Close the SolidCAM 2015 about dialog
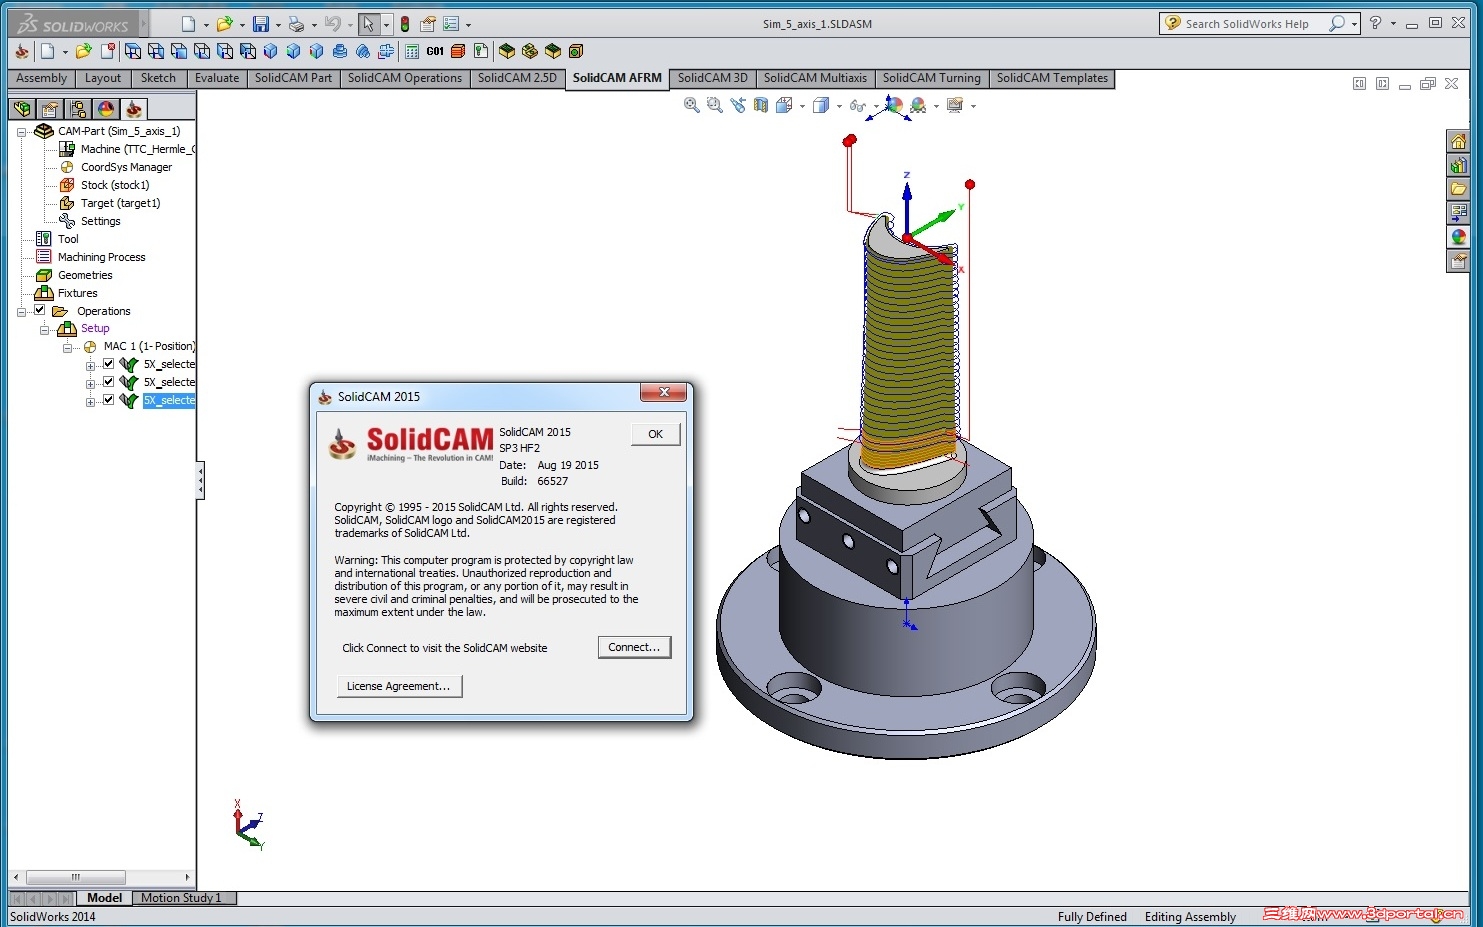Viewport: 1483px width, 927px height. pos(663,393)
